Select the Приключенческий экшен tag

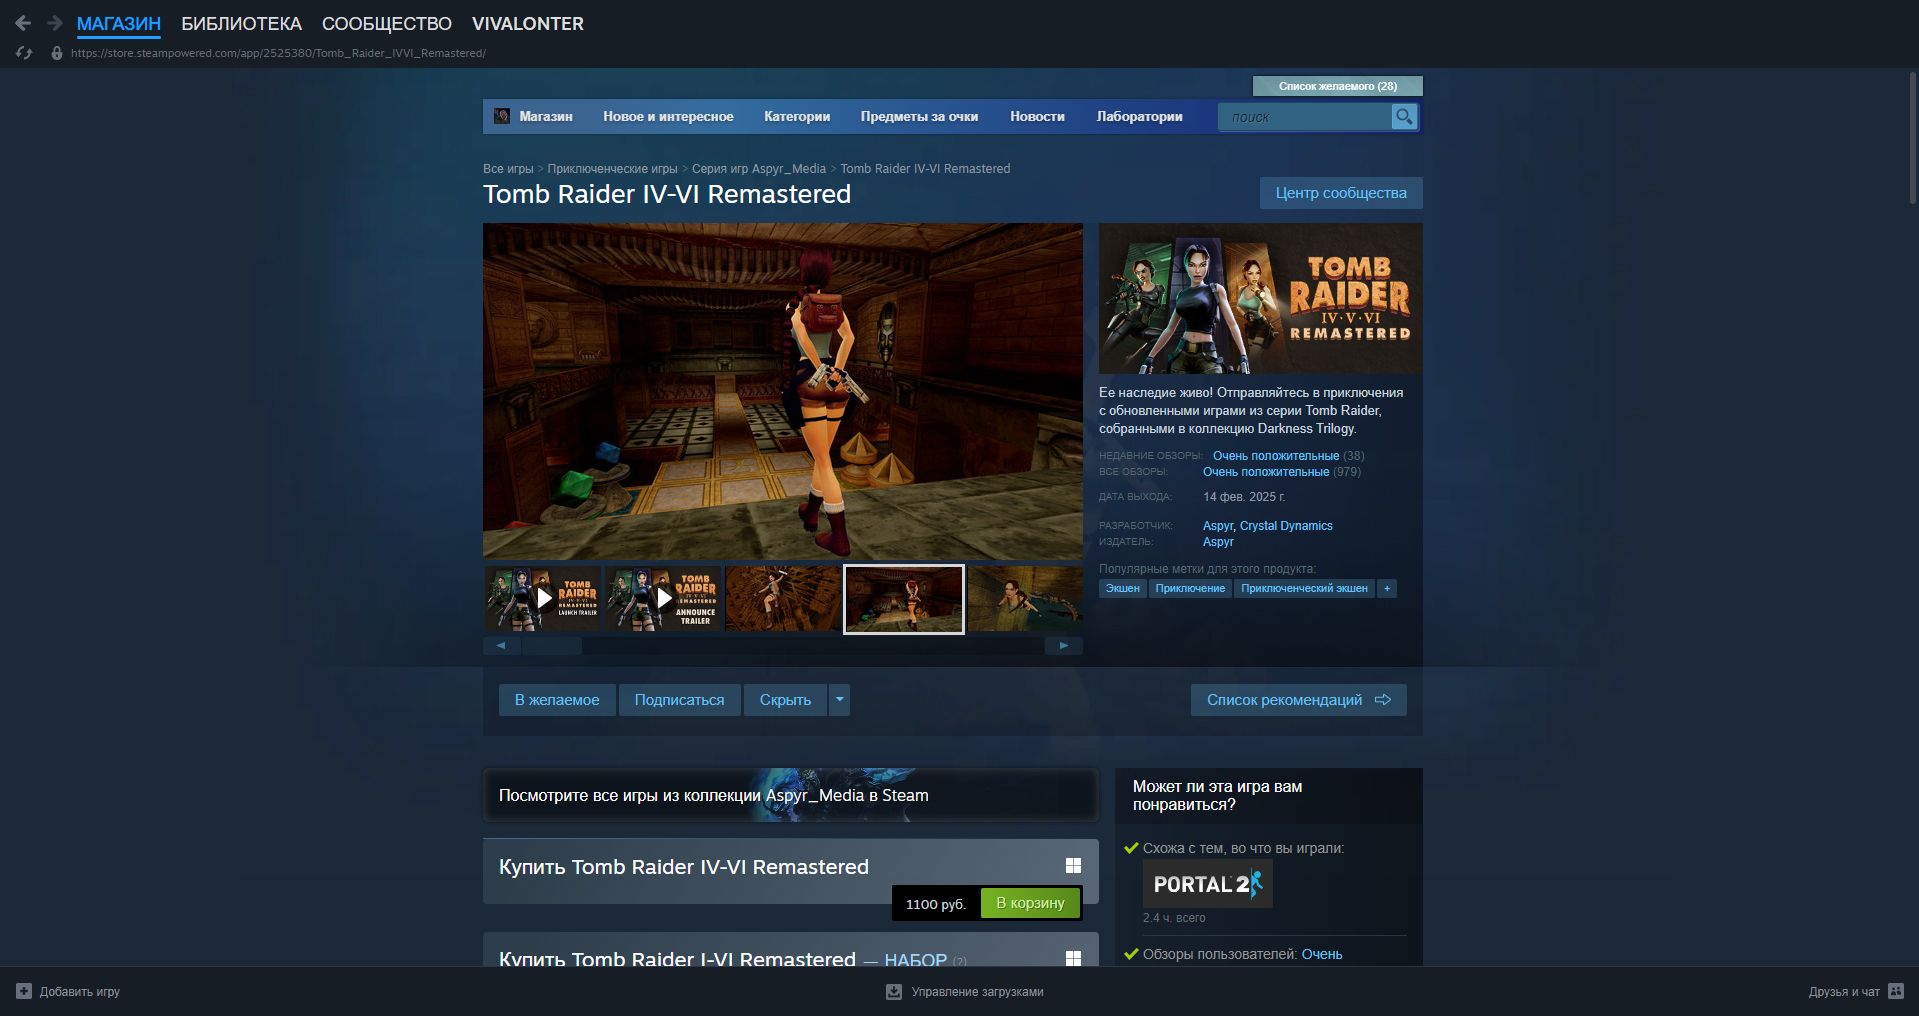click(1304, 588)
